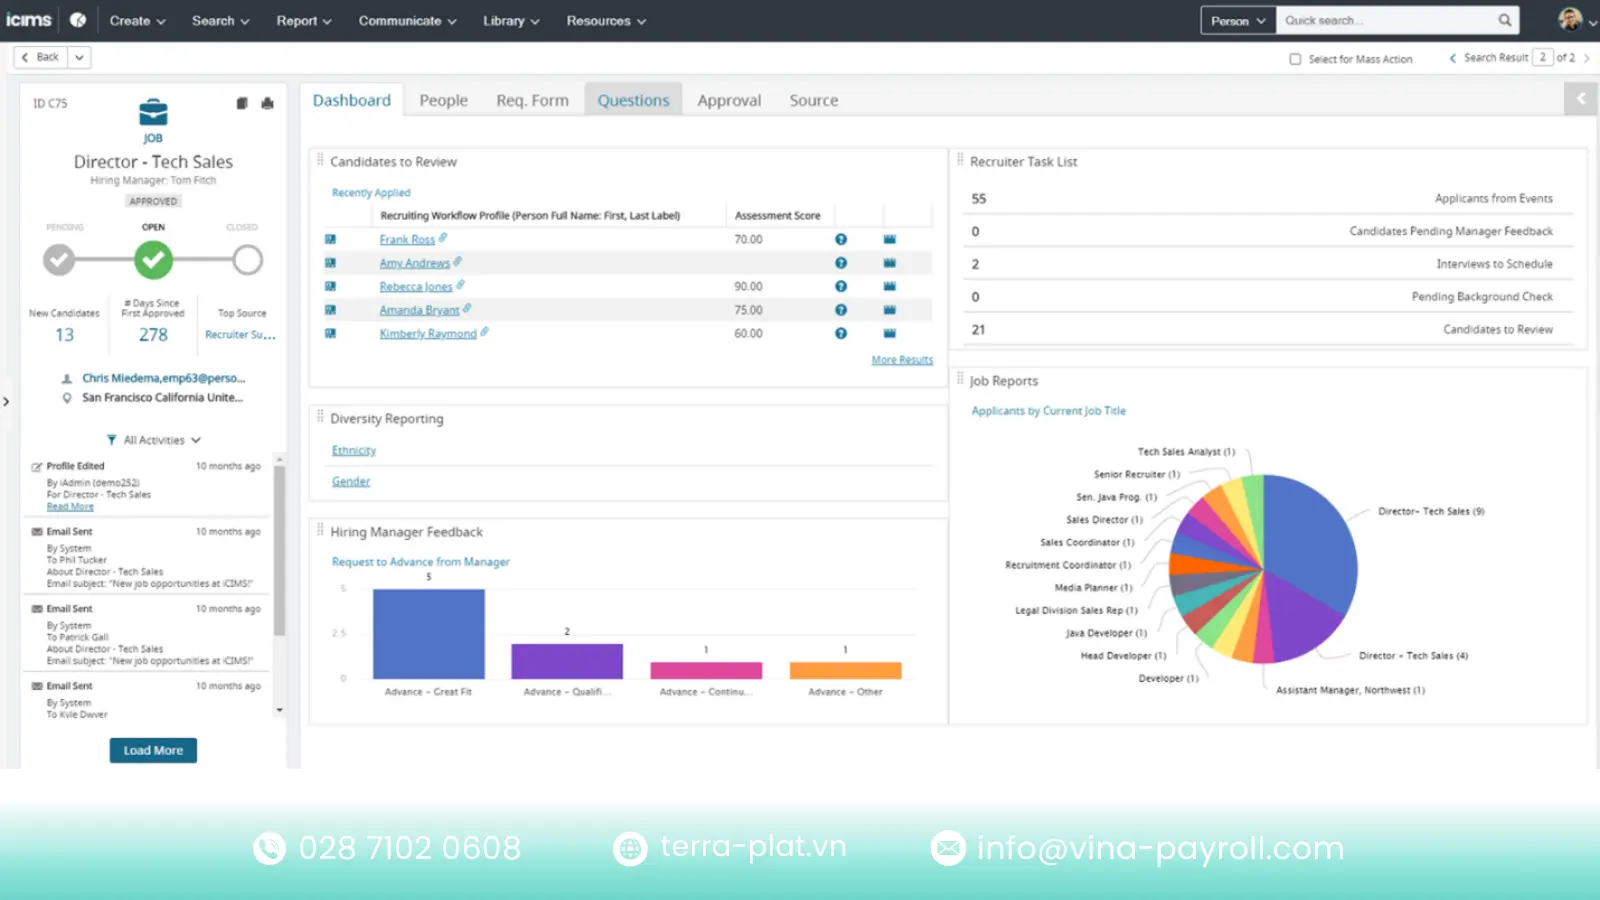Viewport: 1600px width, 900px height.
Task: Click the copy job icon beside ID C75
Action: [x=242, y=103]
